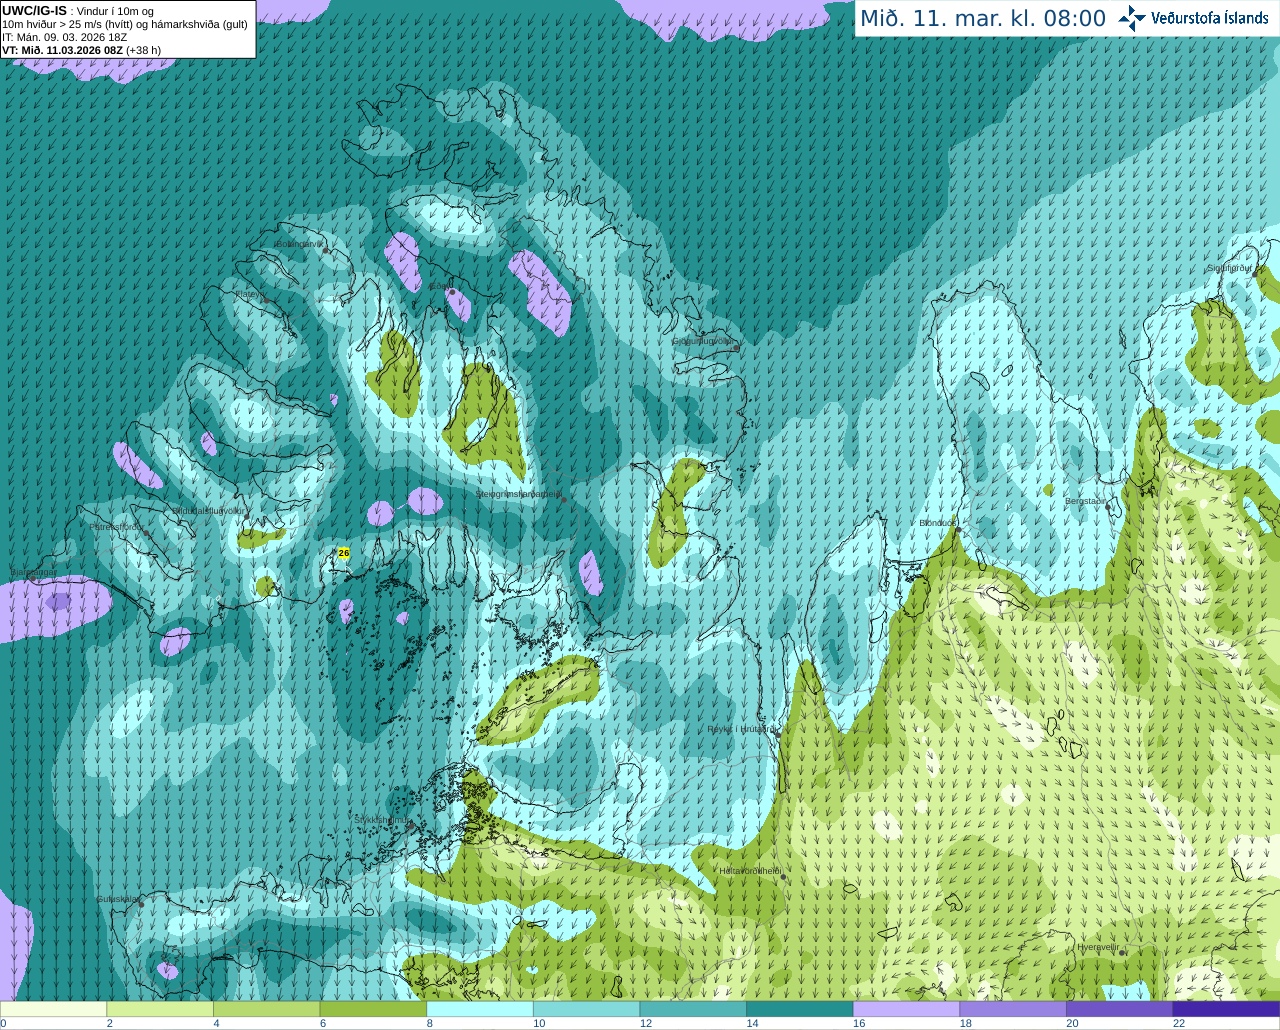The width and height of the screenshot is (1280, 1030).
Task: Click the olive green 6–8 legend swatch
Action: (373, 1009)
